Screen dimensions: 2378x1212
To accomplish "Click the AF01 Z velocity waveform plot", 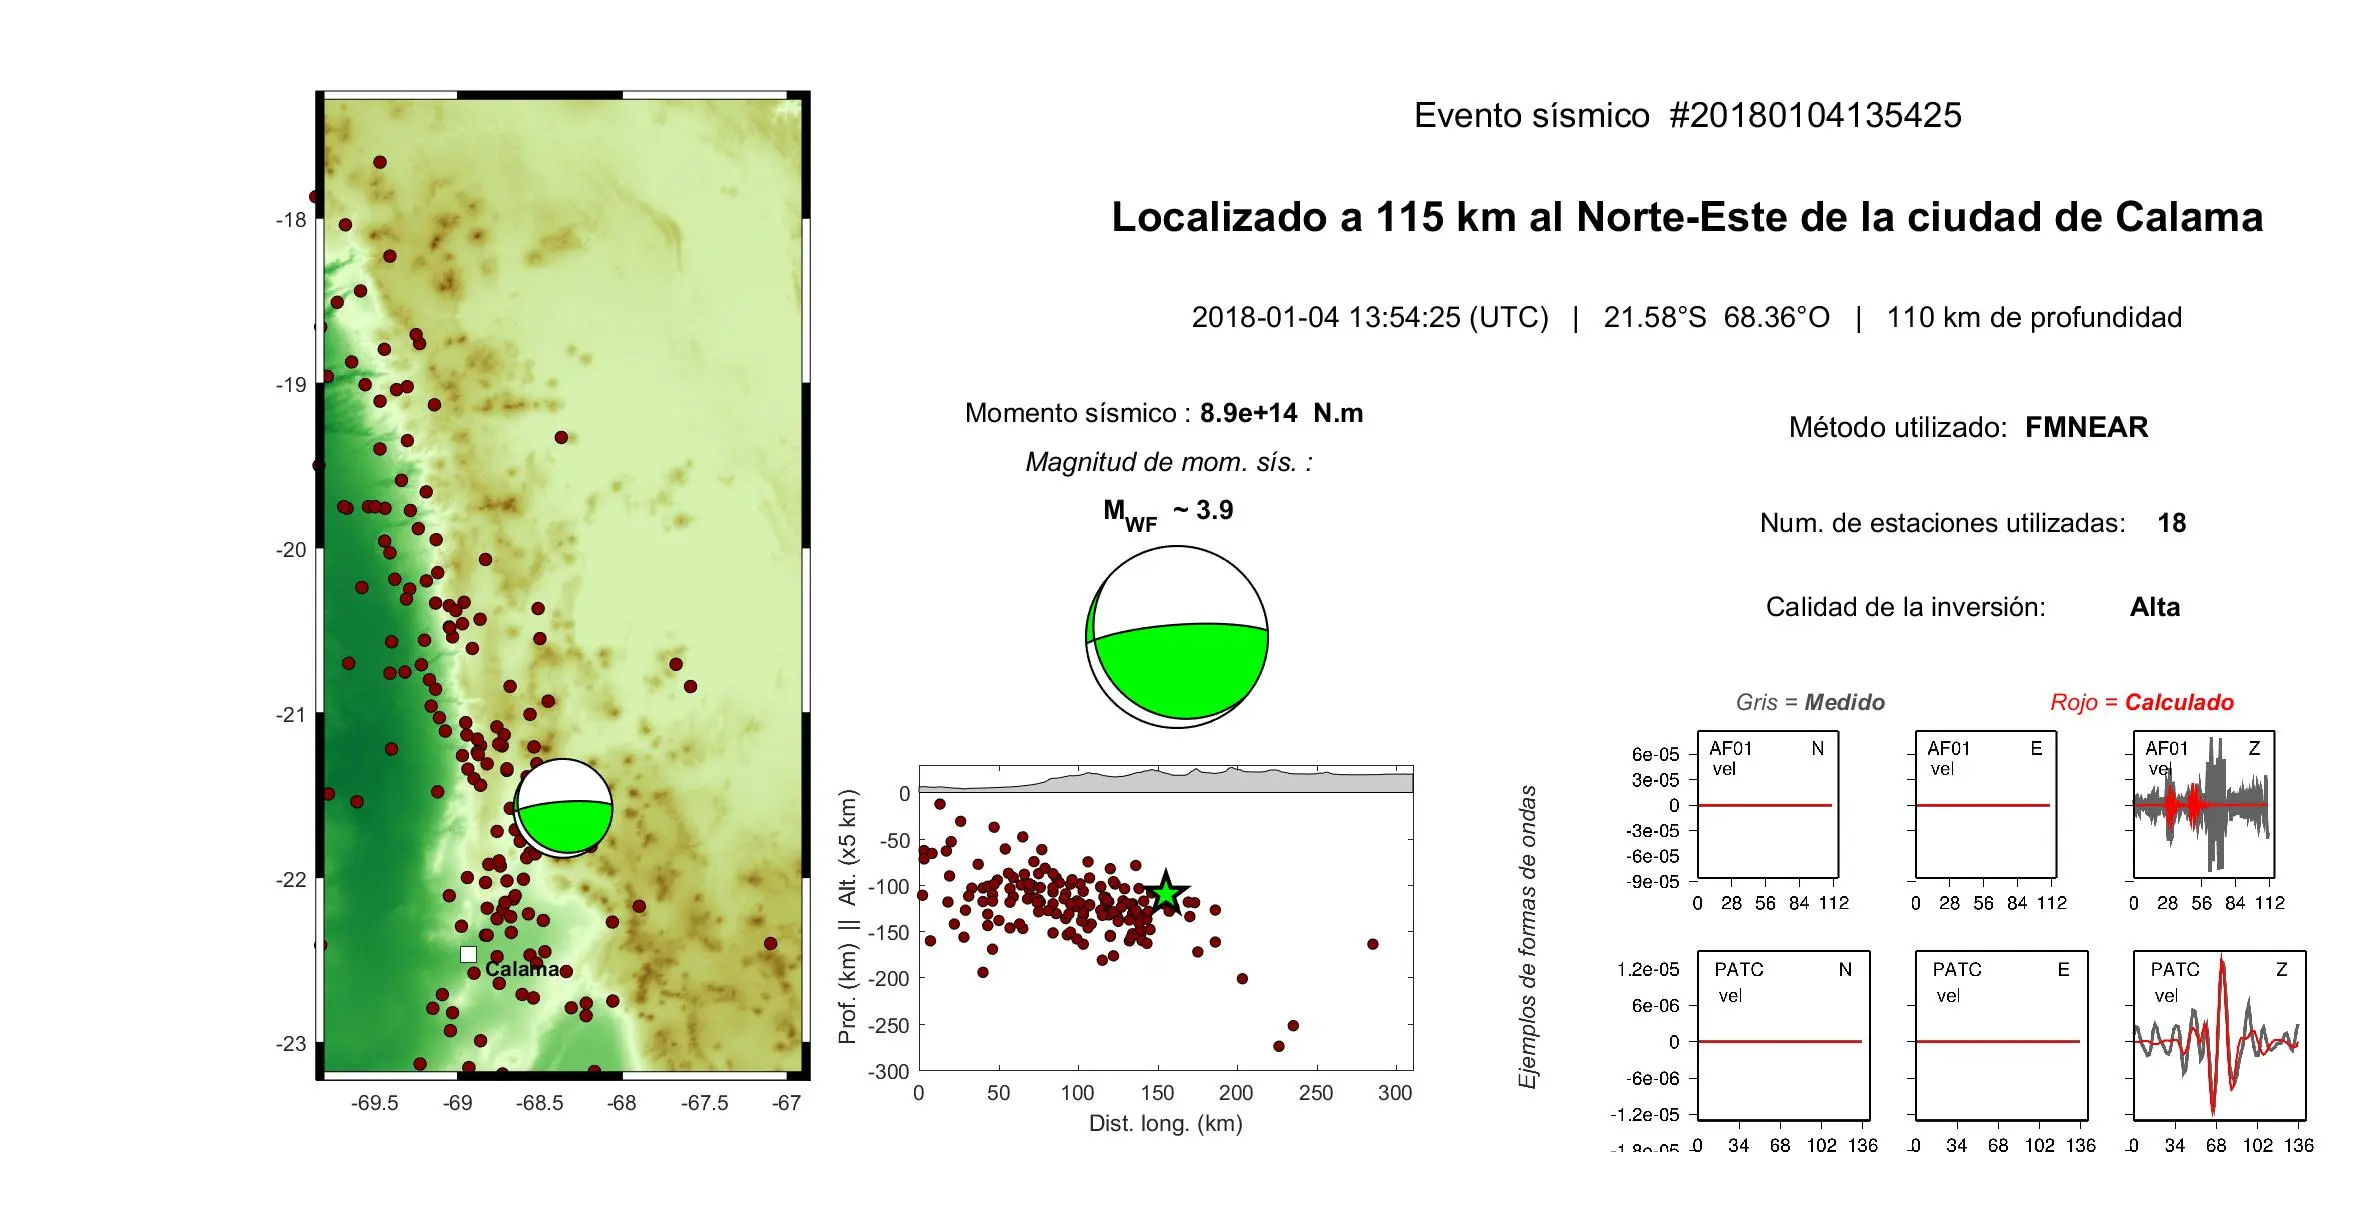I will (2204, 805).
